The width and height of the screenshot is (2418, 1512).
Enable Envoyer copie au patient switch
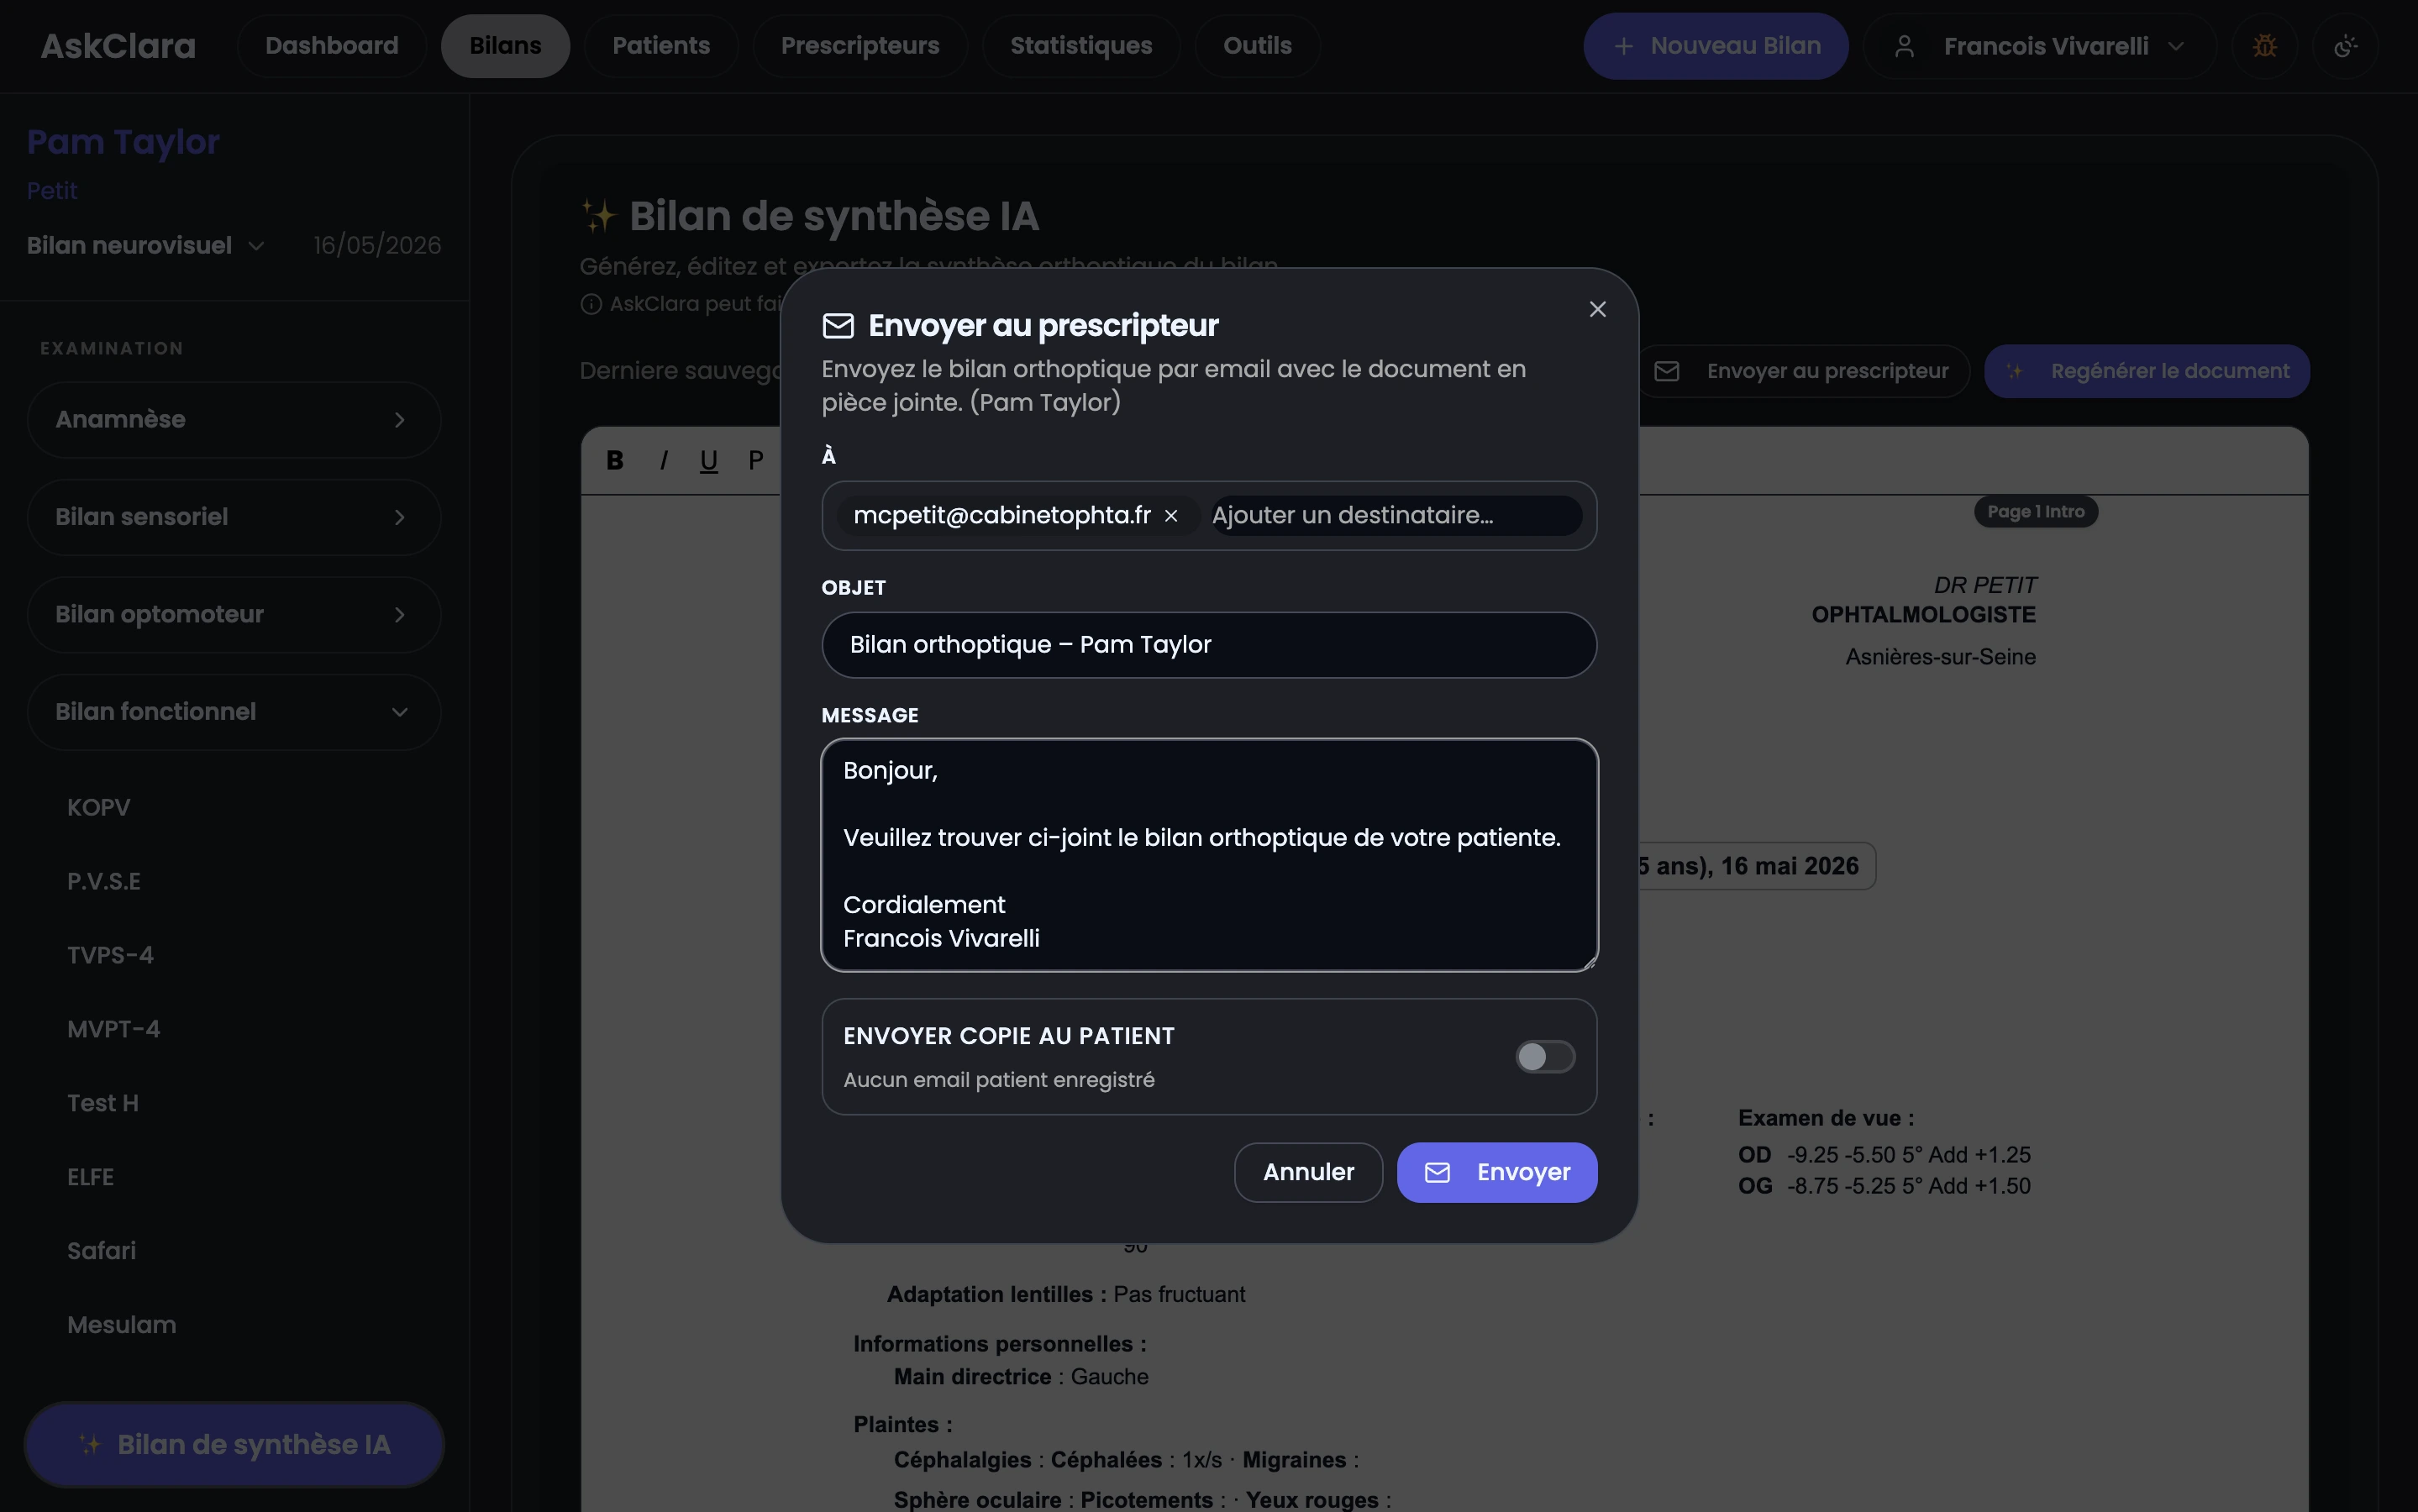pyautogui.click(x=1545, y=1057)
